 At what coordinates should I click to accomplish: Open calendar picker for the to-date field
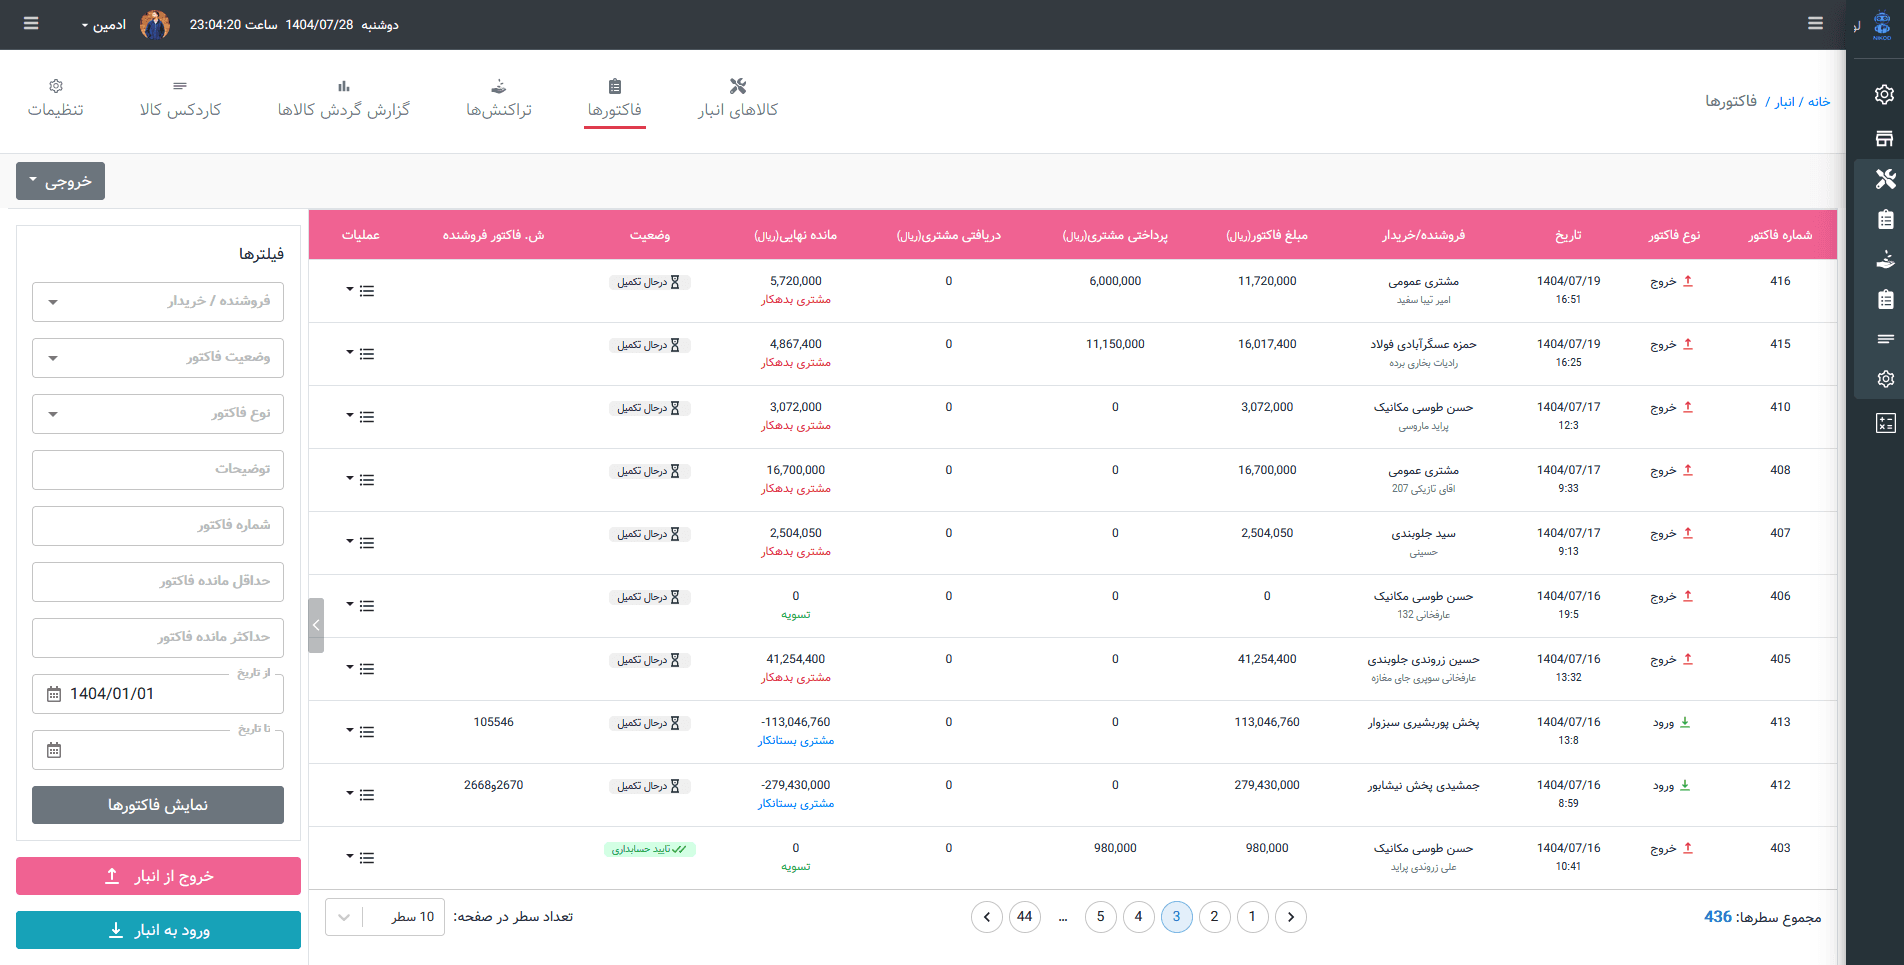click(x=54, y=750)
